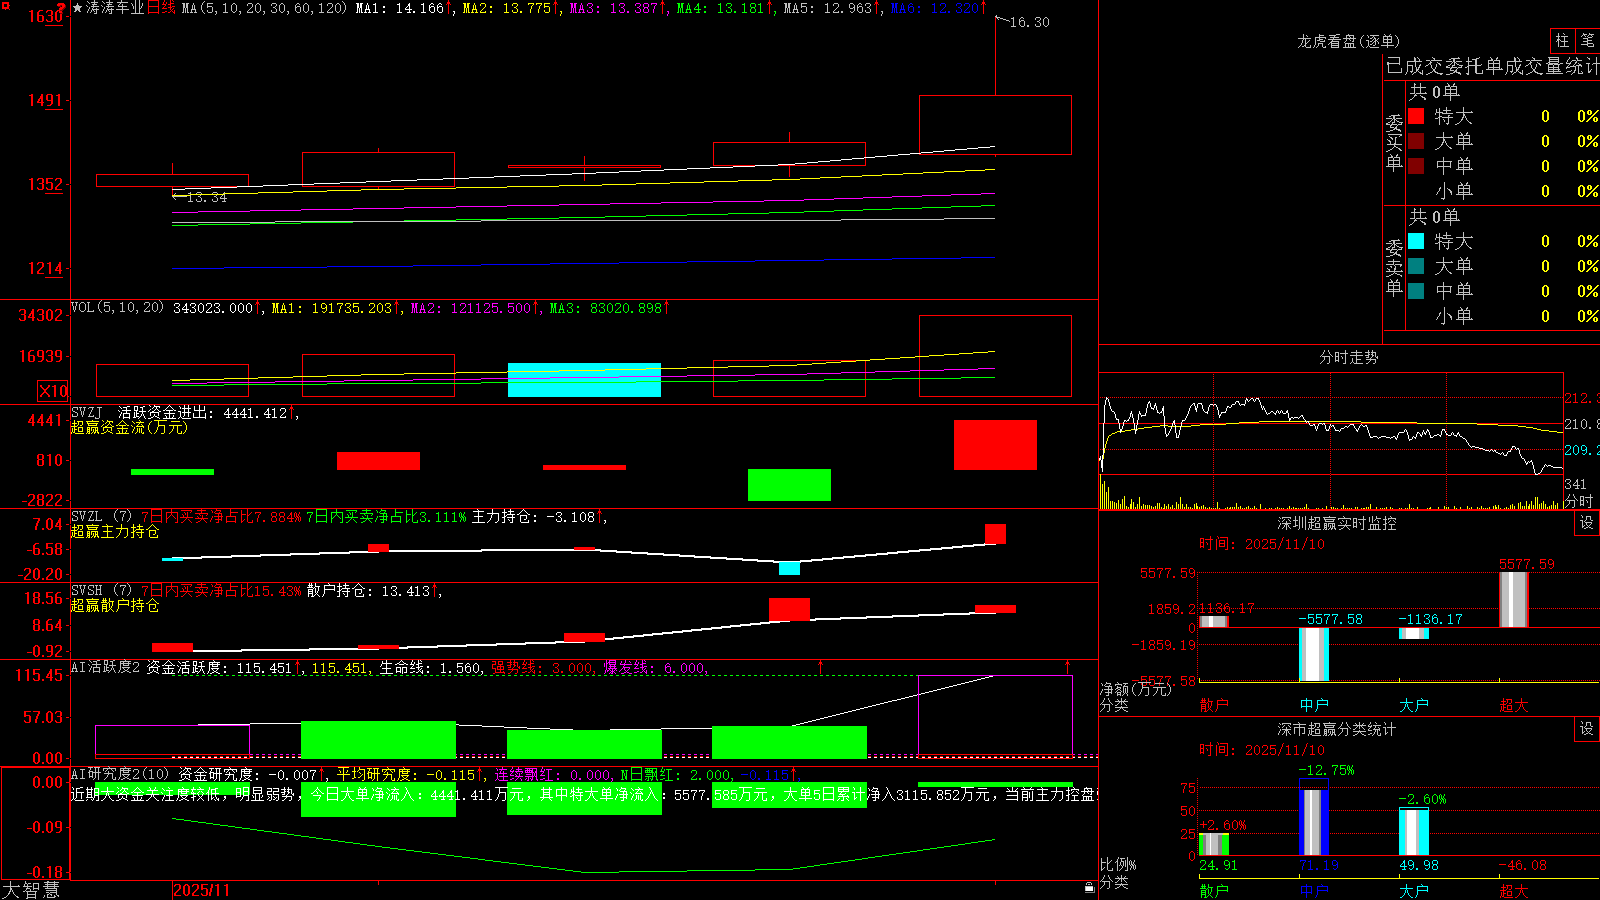Click the red question mark icon above the price axis
1600x900 pixels.
61,7
